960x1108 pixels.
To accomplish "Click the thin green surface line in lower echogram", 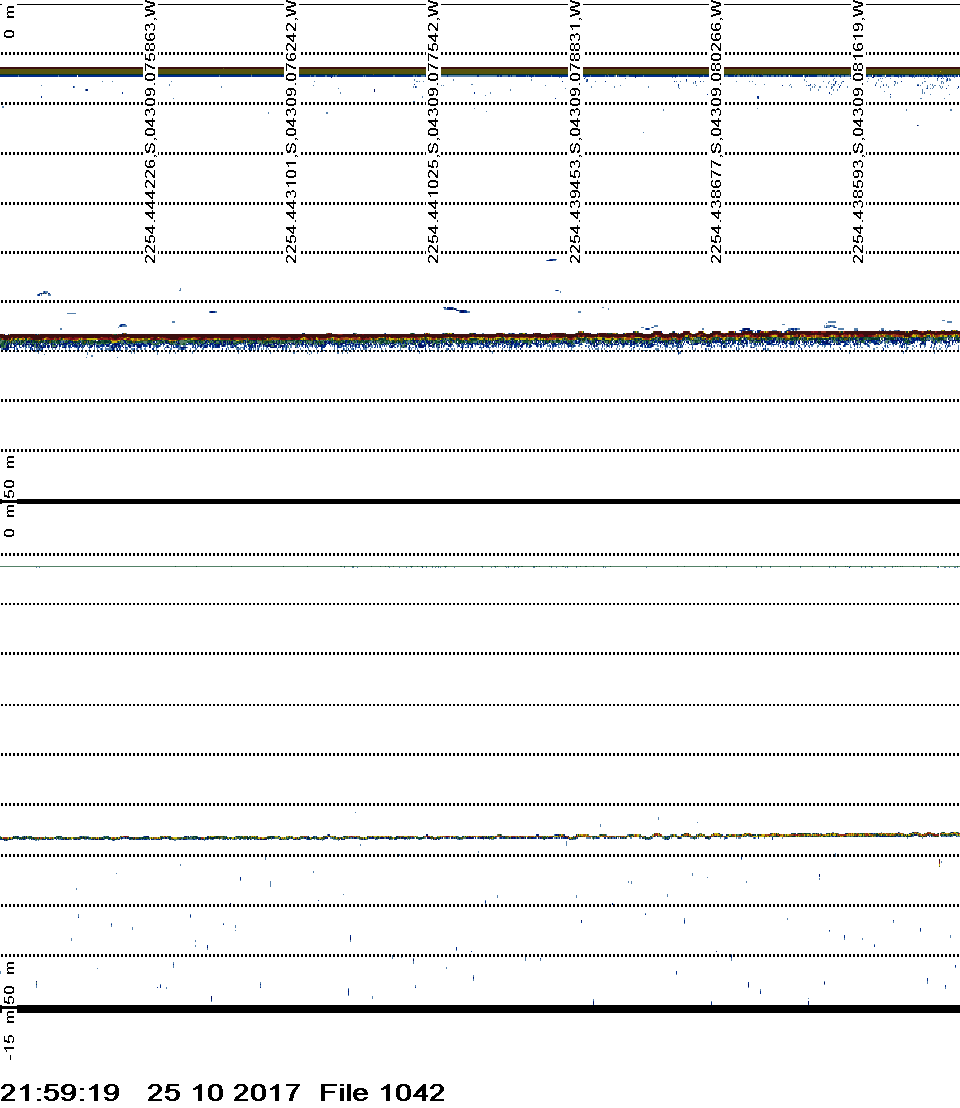I will coord(480,567).
